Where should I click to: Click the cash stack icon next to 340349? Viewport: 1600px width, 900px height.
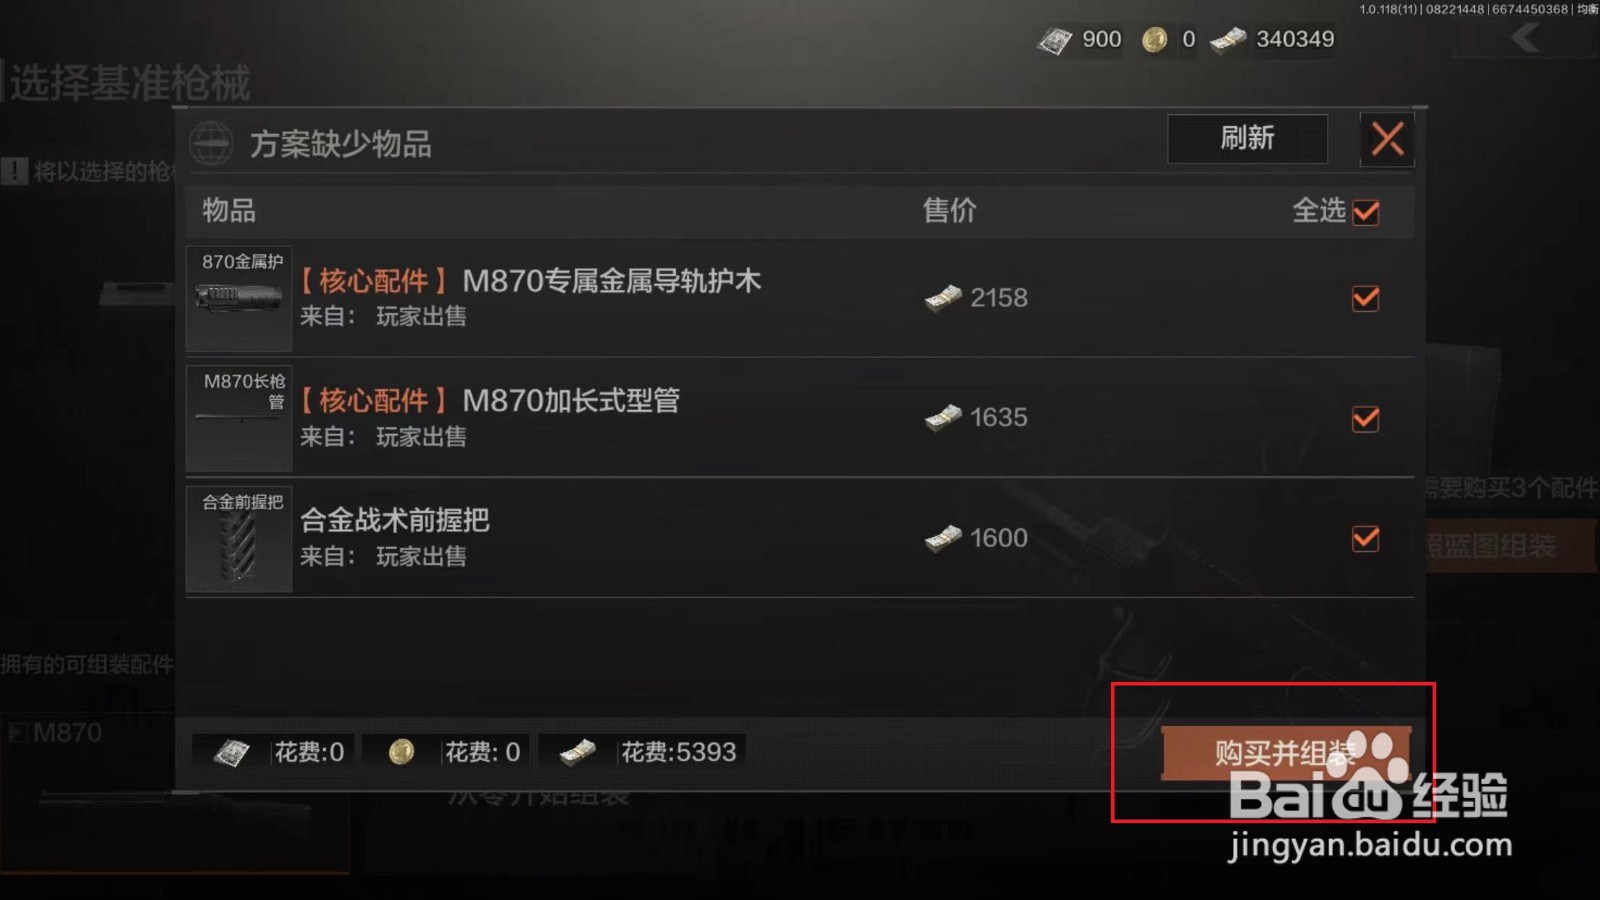tap(1228, 39)
